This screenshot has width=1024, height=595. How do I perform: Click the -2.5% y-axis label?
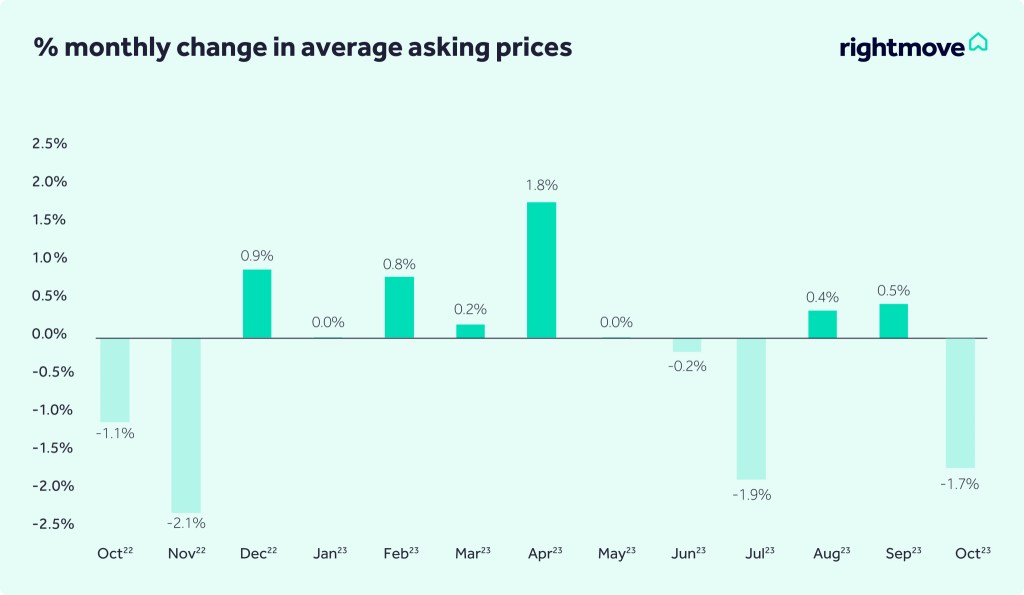click(47, 524)
